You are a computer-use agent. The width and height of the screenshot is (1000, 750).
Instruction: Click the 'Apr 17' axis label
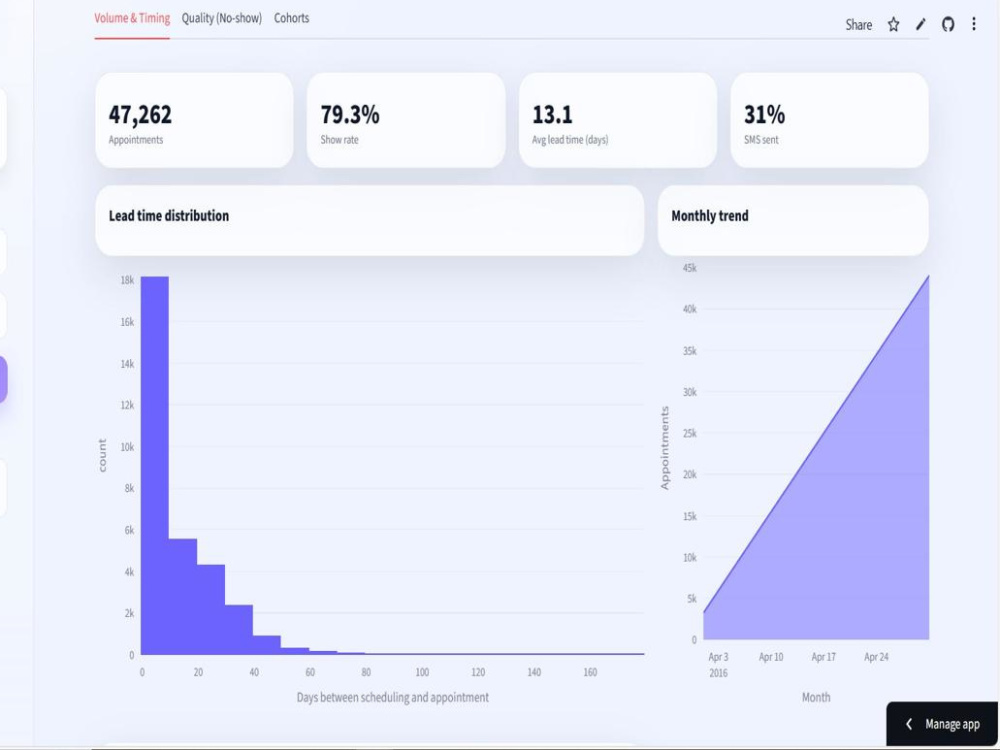[823, 657]
